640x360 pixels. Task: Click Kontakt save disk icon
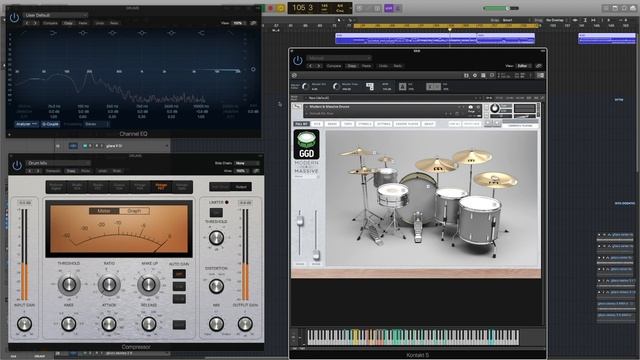[483, 76]
